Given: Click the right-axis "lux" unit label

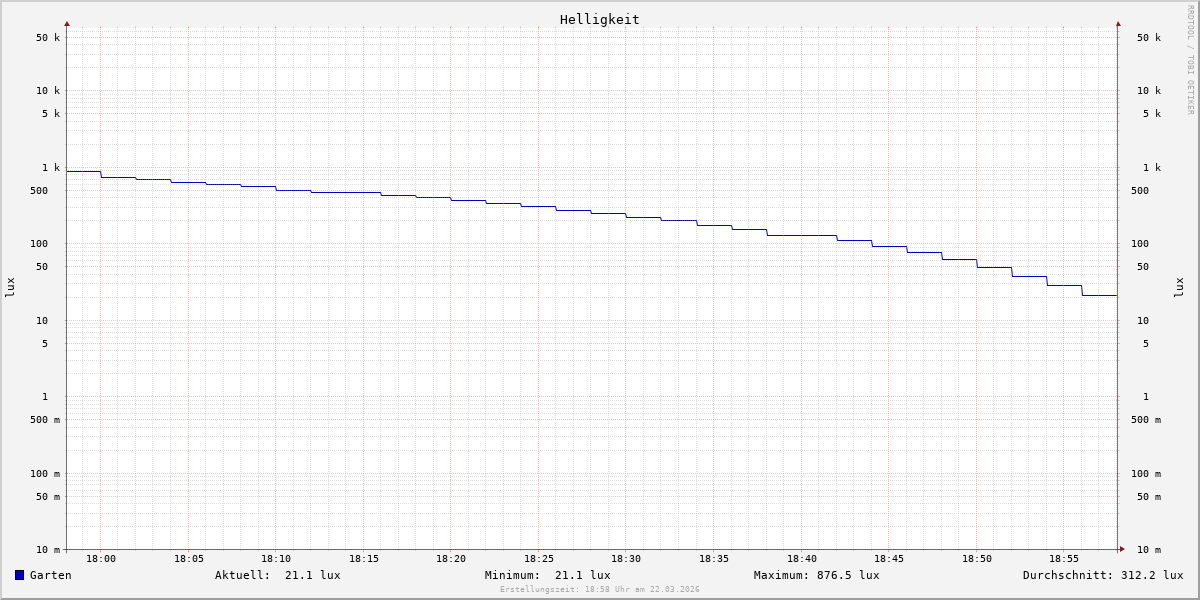Looking at the screenshot, I should (x=1179, y=287).
